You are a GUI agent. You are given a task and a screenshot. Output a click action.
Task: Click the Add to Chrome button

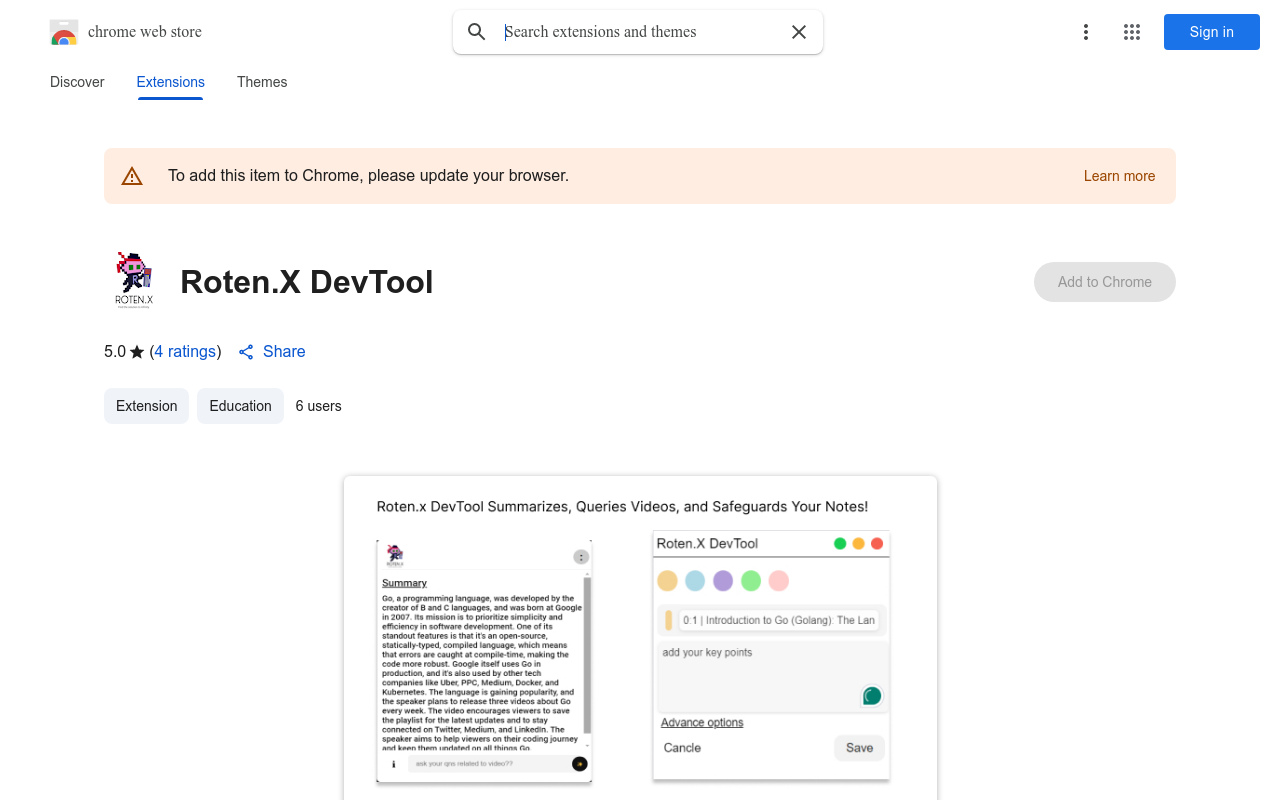(1105, 282)
